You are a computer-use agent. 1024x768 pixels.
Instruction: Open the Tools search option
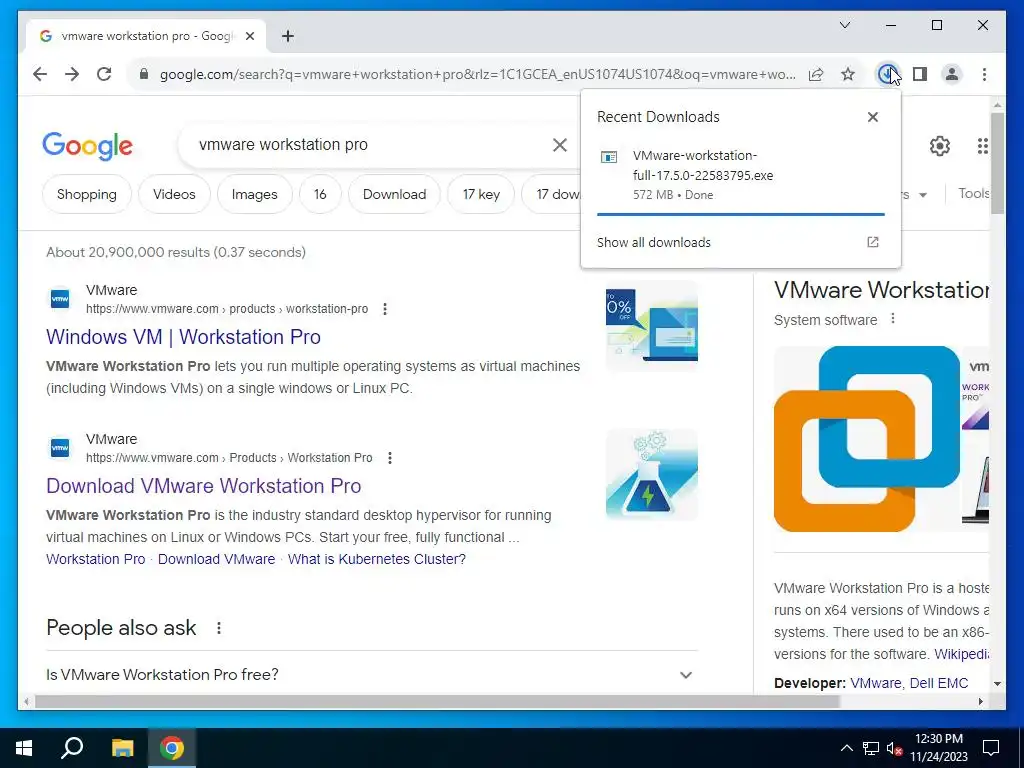click(973, 193)
